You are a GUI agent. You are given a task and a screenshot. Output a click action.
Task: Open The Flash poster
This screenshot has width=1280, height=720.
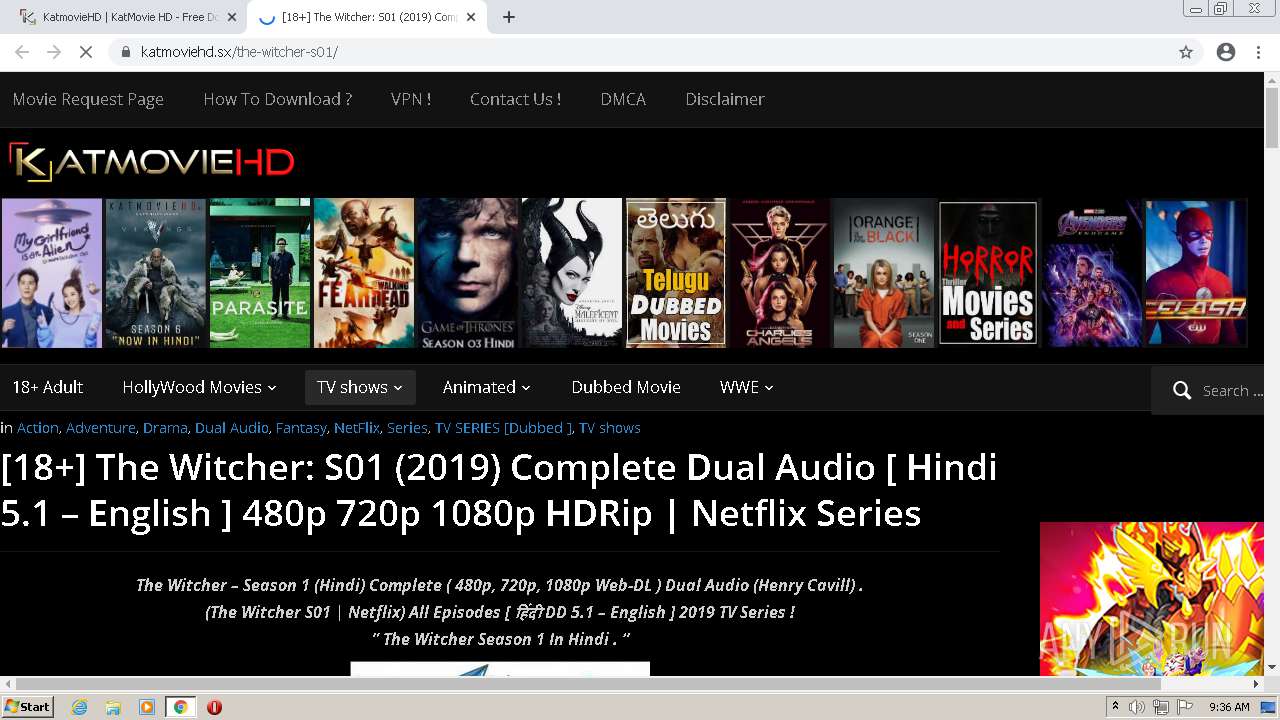coord(1196,273)
